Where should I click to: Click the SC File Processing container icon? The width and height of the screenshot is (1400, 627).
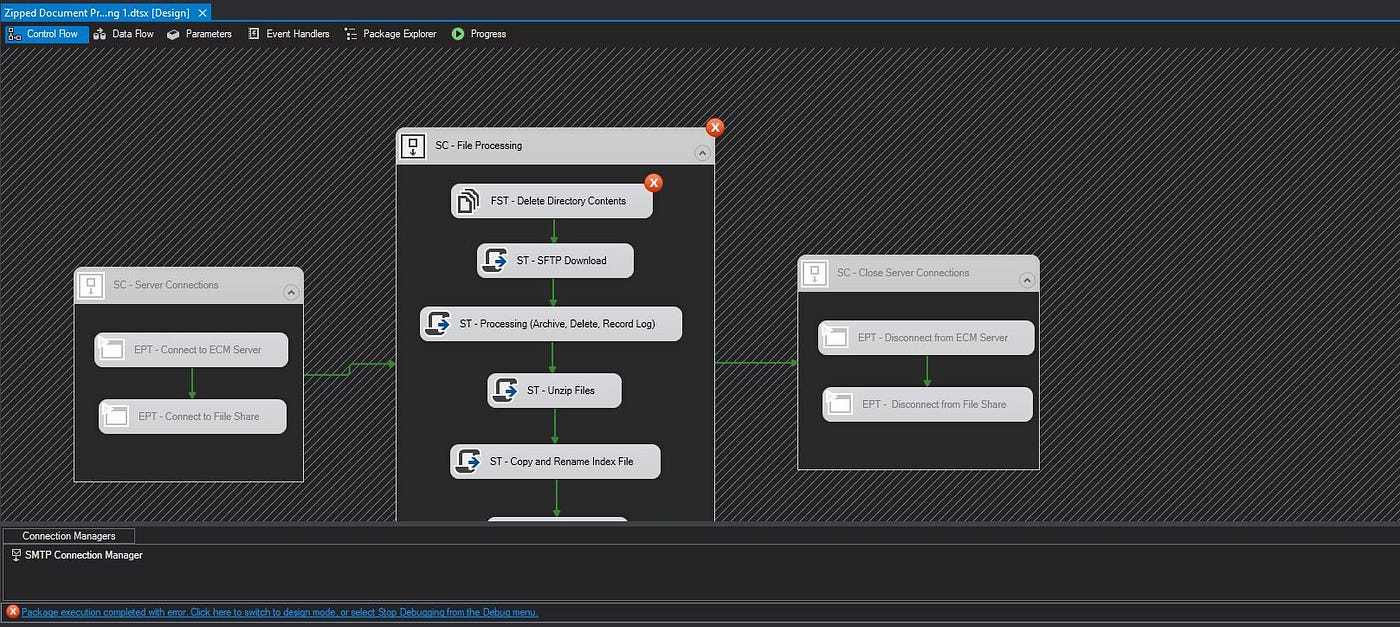coord(414,146)
